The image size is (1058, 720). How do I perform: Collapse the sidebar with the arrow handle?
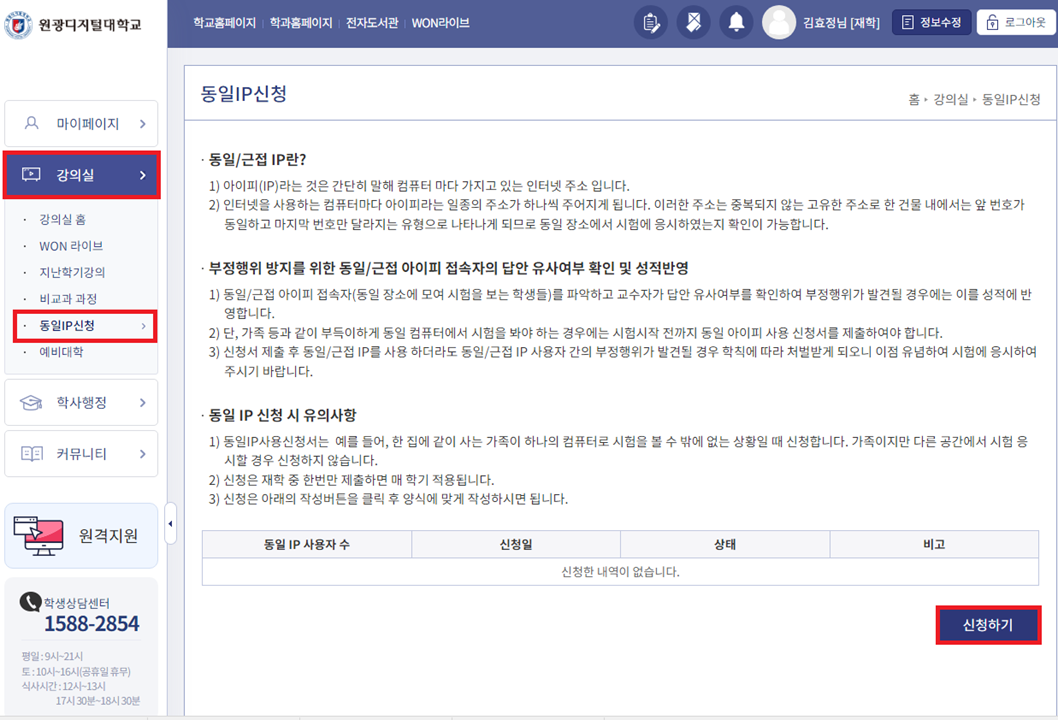(x=170, y=525)
